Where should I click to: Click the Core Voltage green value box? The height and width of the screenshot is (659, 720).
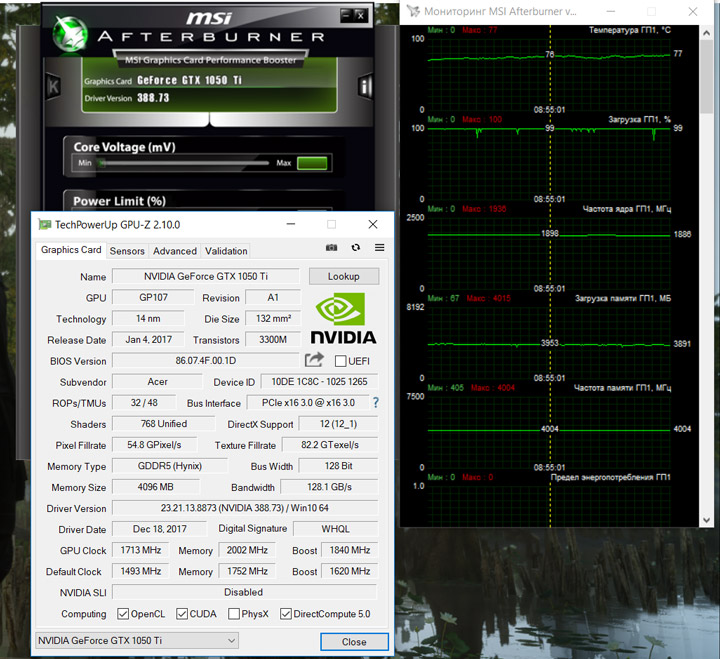(x=312, y=163)
